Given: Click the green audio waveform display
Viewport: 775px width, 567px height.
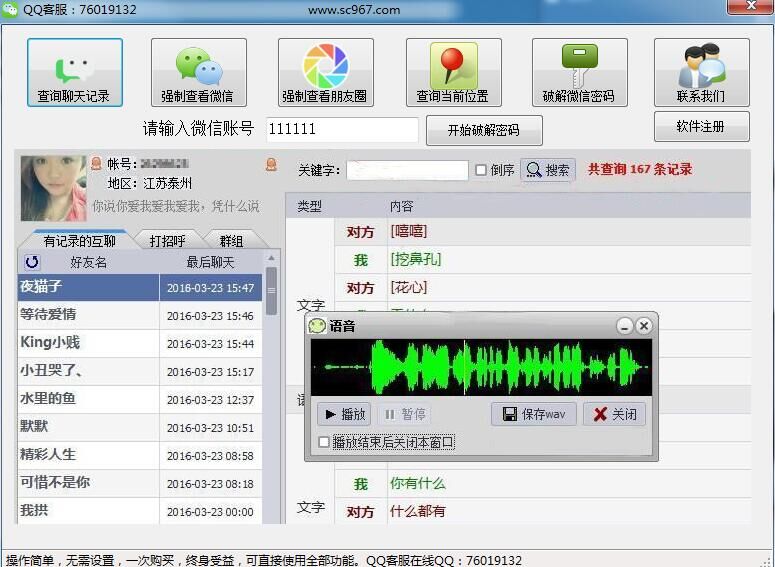Looking at the screenshot, I should [x=481, y=367].
